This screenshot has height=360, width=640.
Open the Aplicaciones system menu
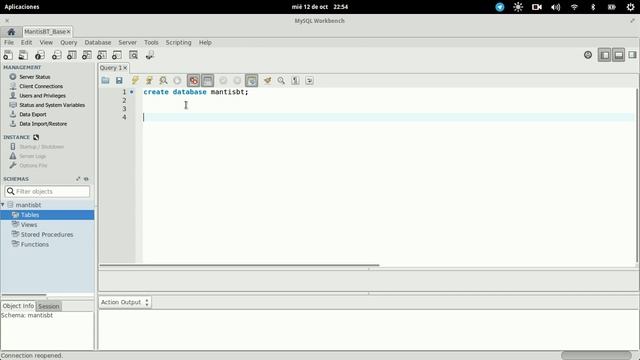pos(22,7)
